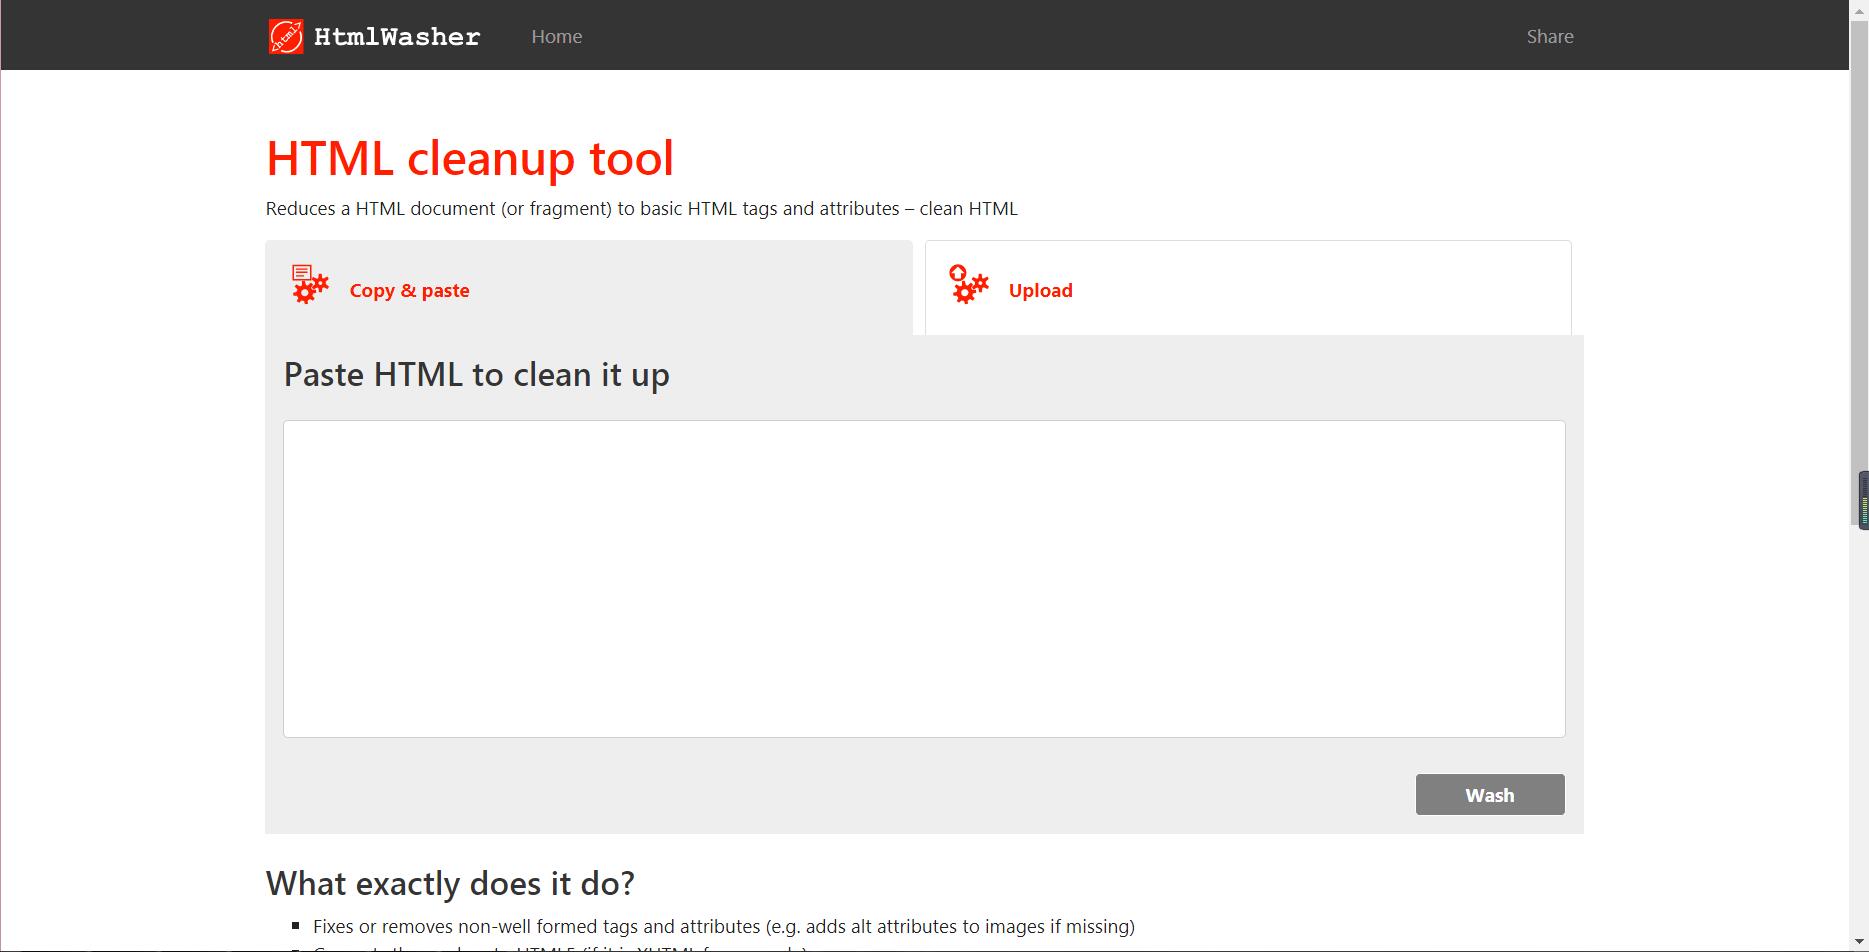Focus the Paste HTML text area
This screenshot has width=1869, height=952.
pos(924,579)
